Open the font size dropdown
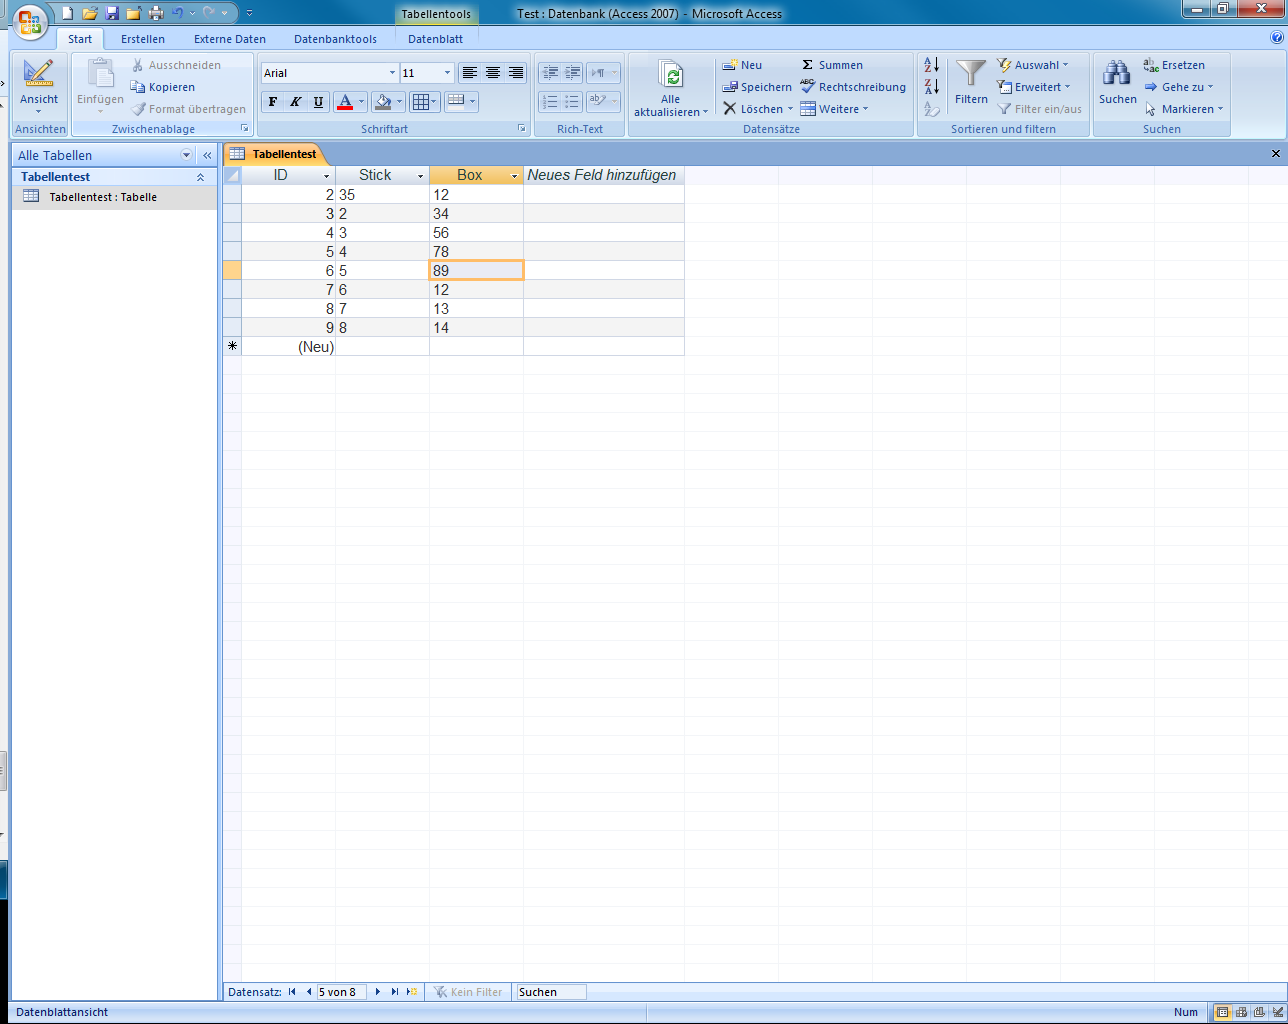This screenshot has height=1024, width=1288. [447, 73]
